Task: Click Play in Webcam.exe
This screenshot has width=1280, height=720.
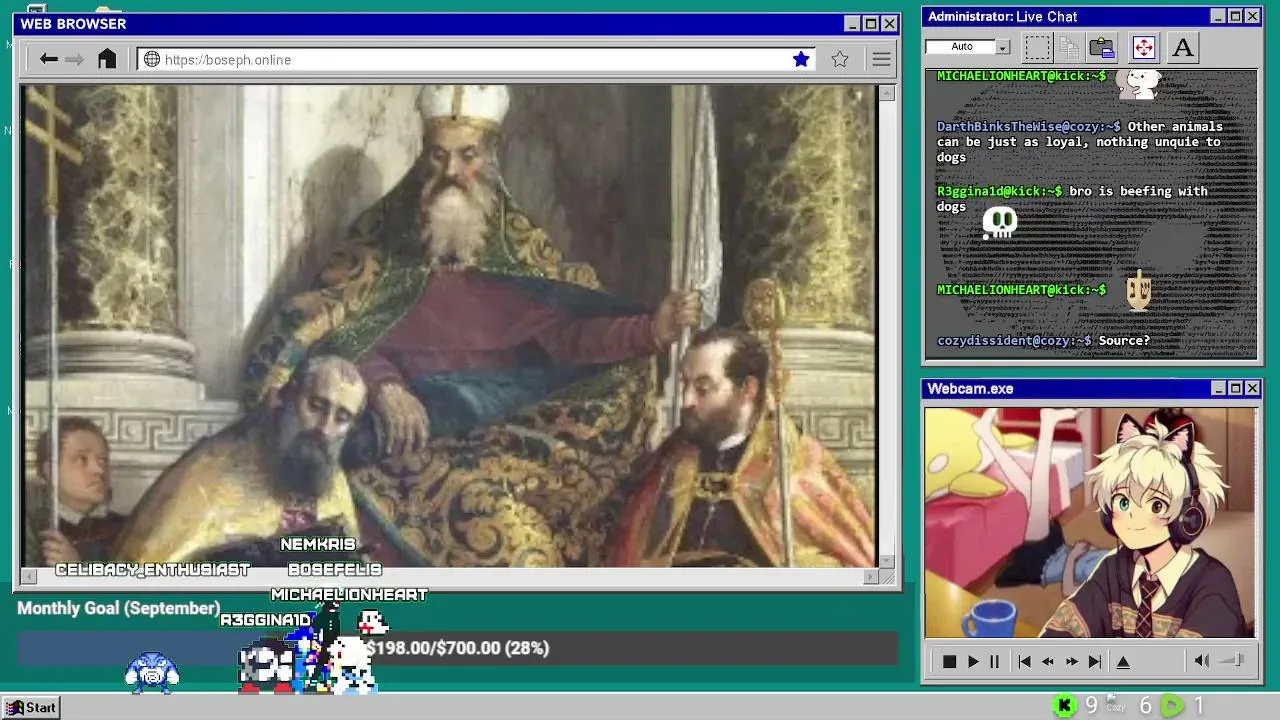Action: [x=973, y=662]
